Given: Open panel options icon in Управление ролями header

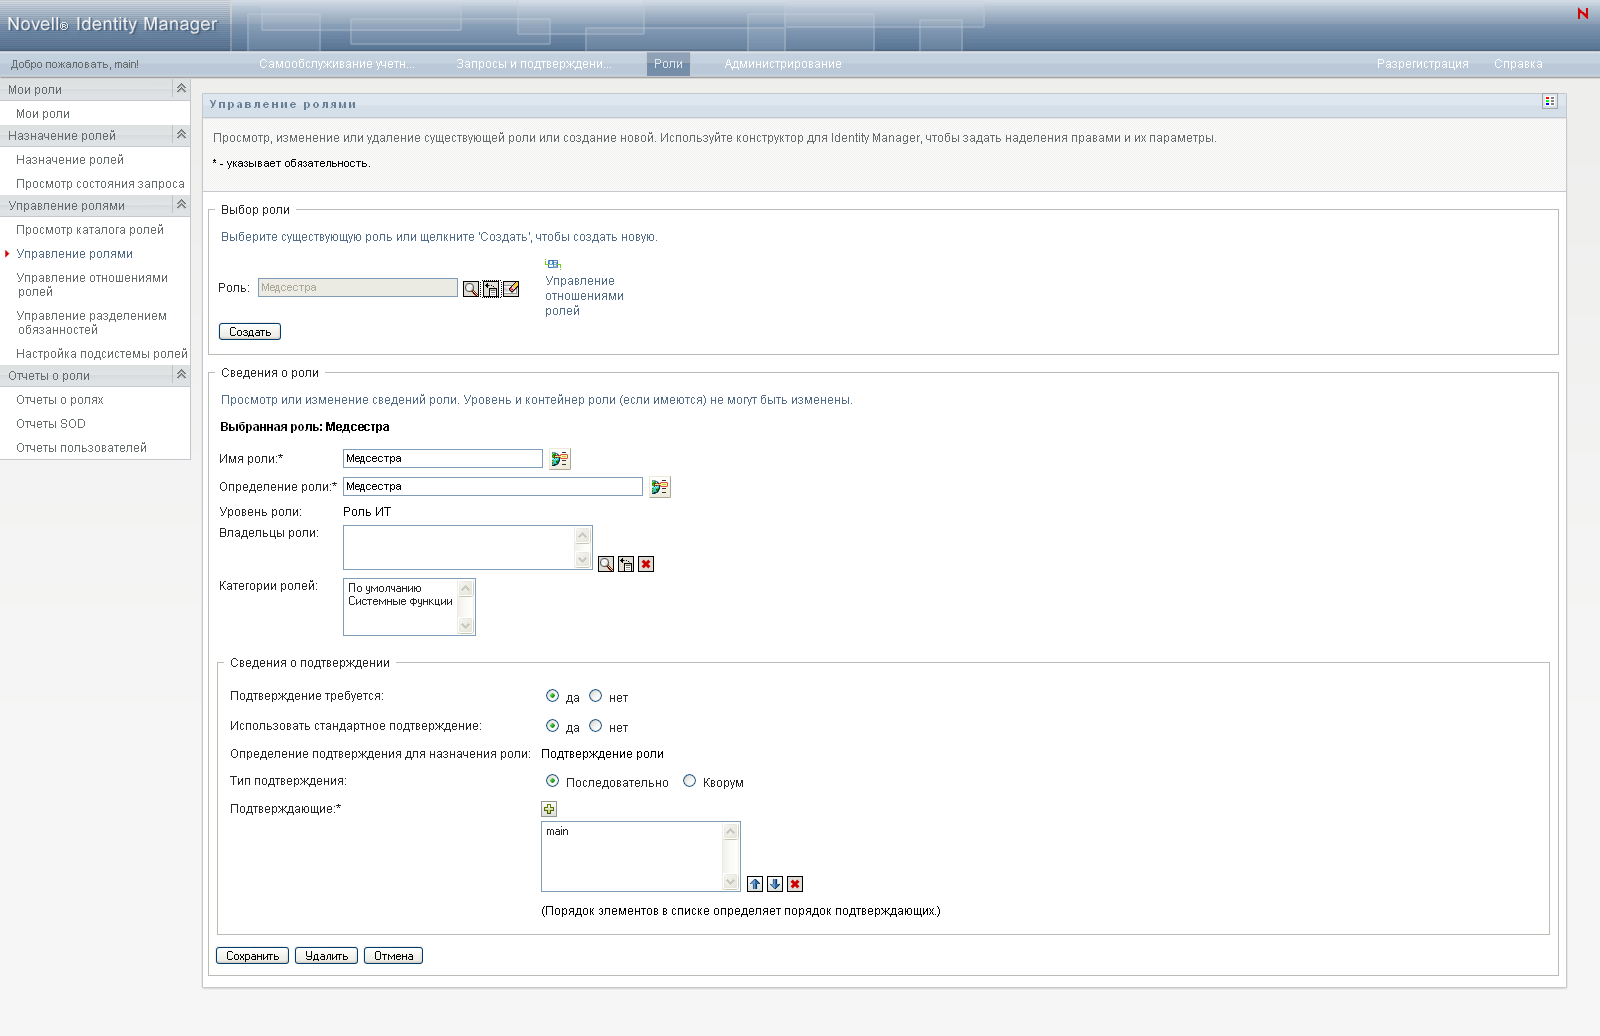Looking at the screenshot, I should pyautogui.click(x=1550, y=101).
